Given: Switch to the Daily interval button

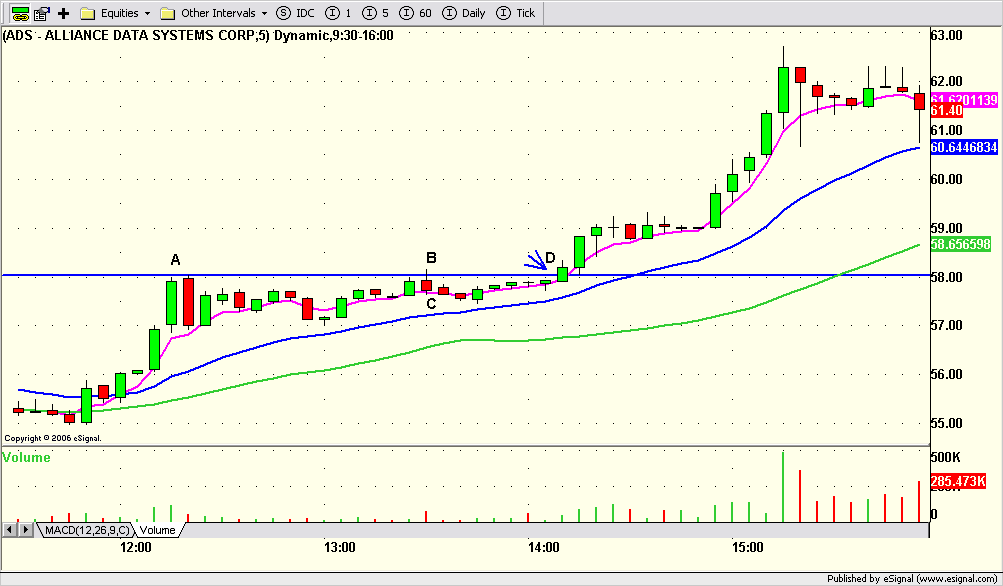Looking at the screenshot, I should [x=464, y=13].
